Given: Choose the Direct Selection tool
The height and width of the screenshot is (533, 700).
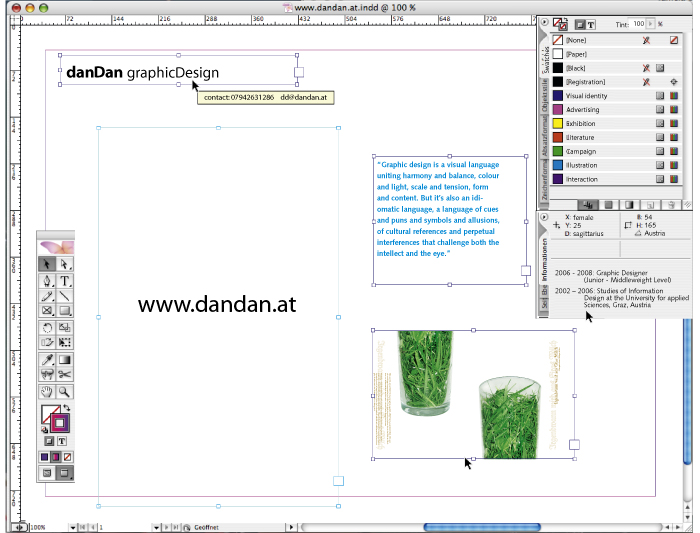Looking at the screenshot, I should 65,264.
